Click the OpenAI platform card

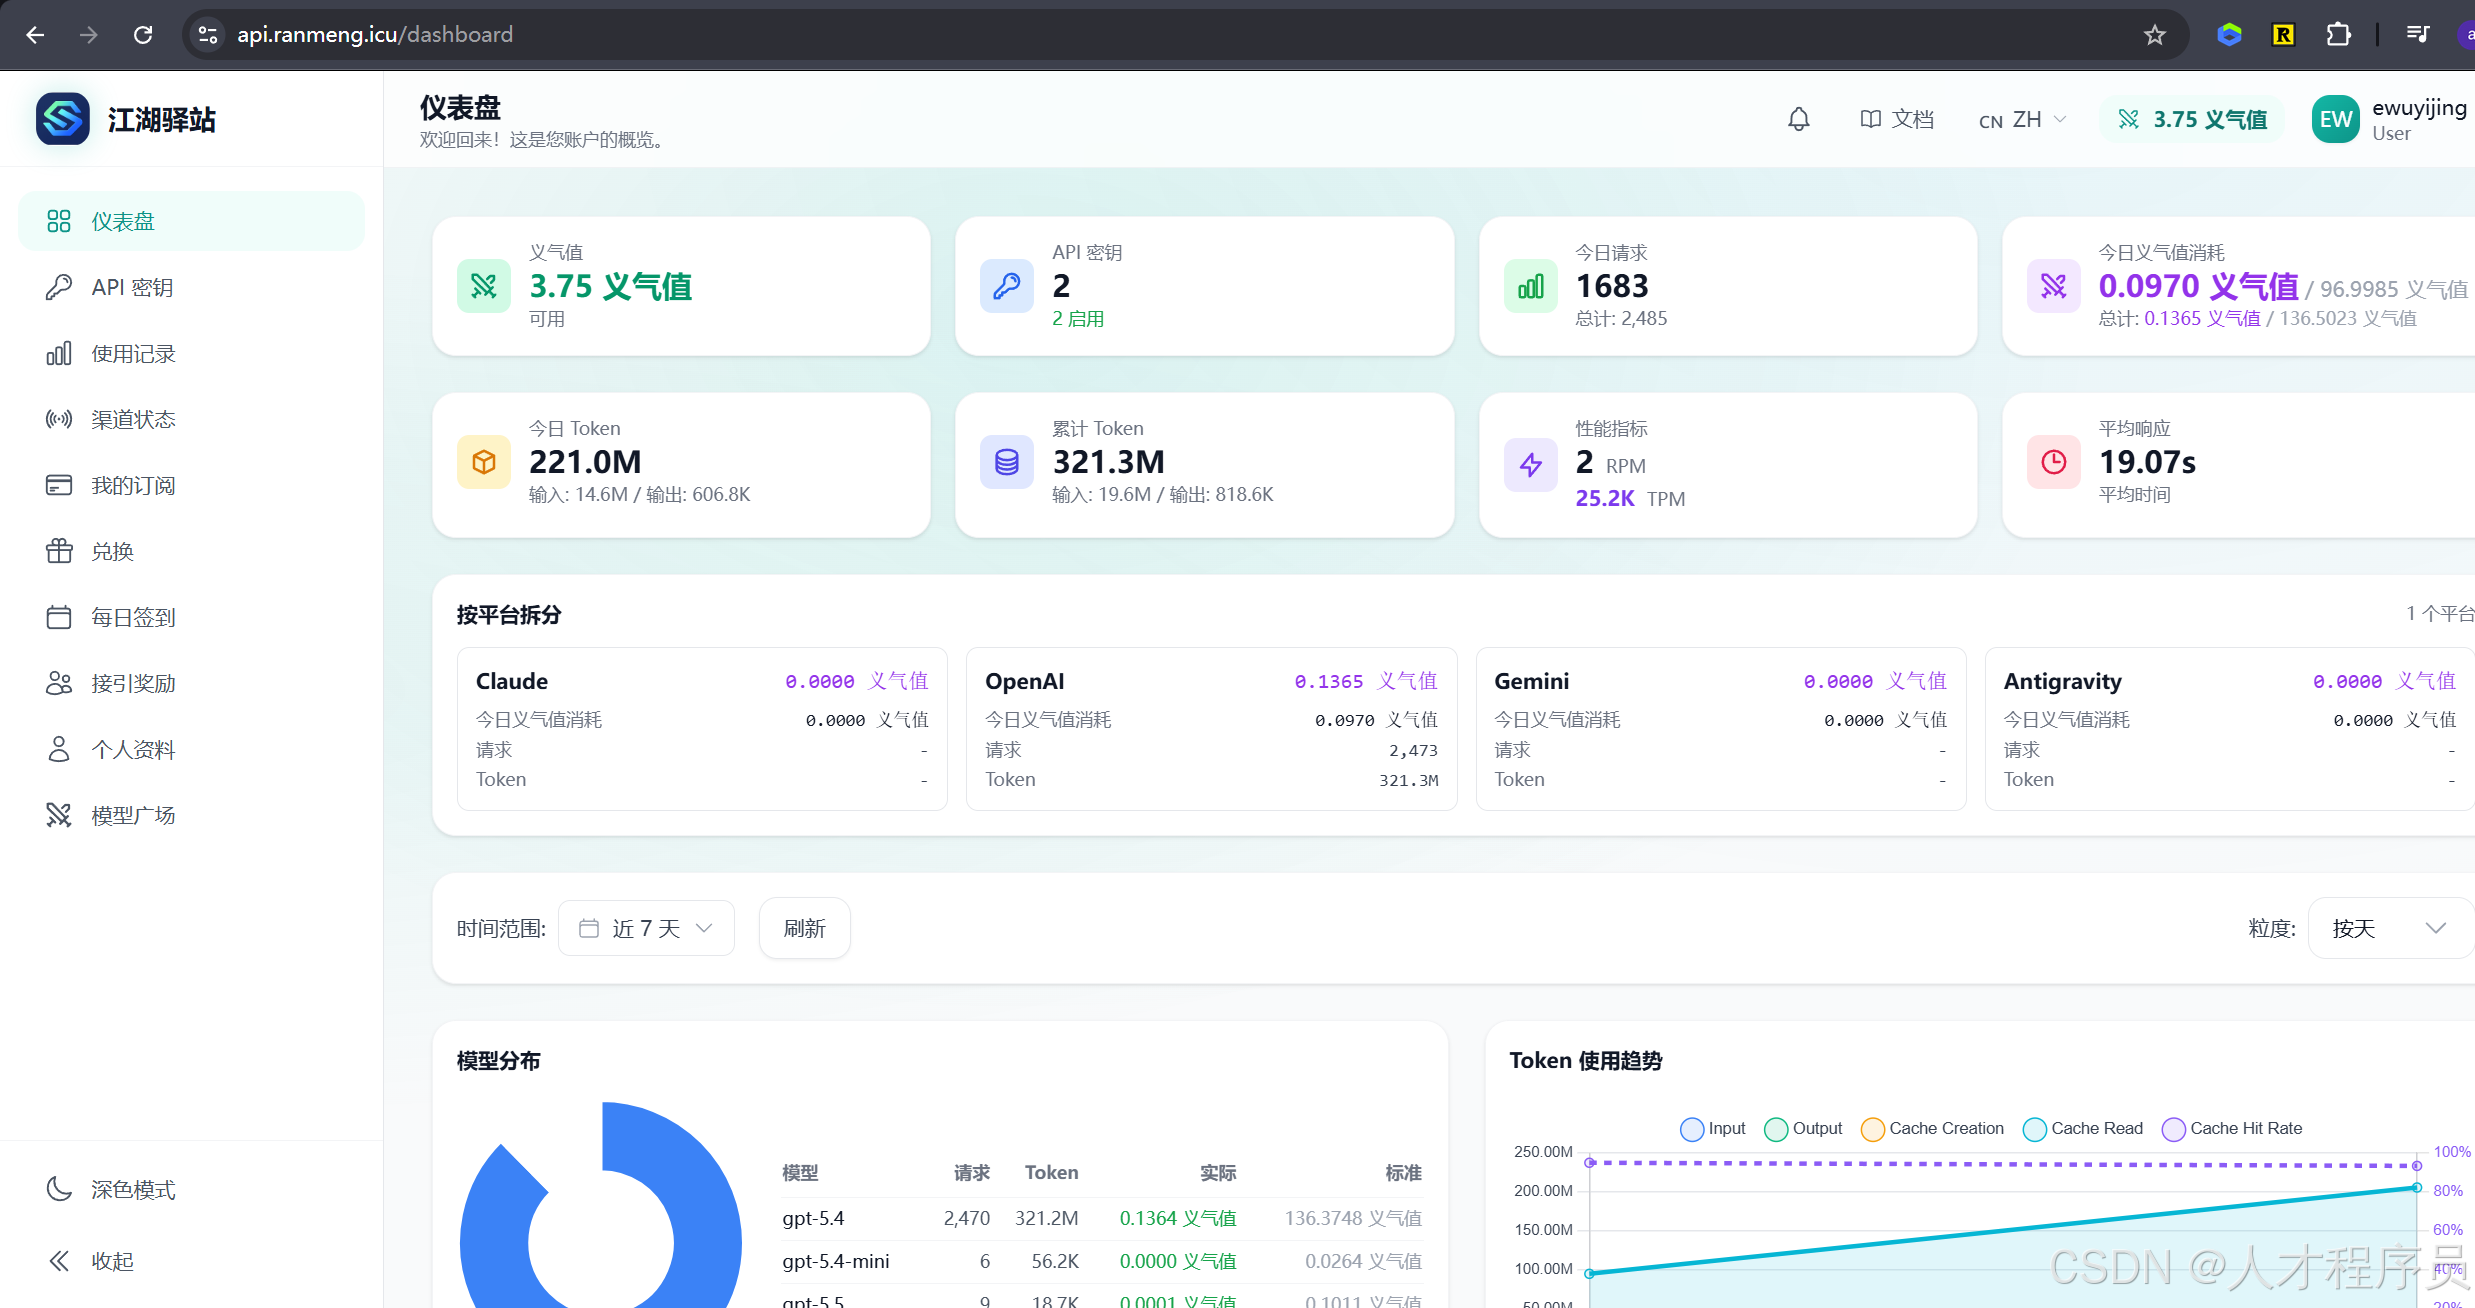pyautogui.click(x=1211, y=729)
